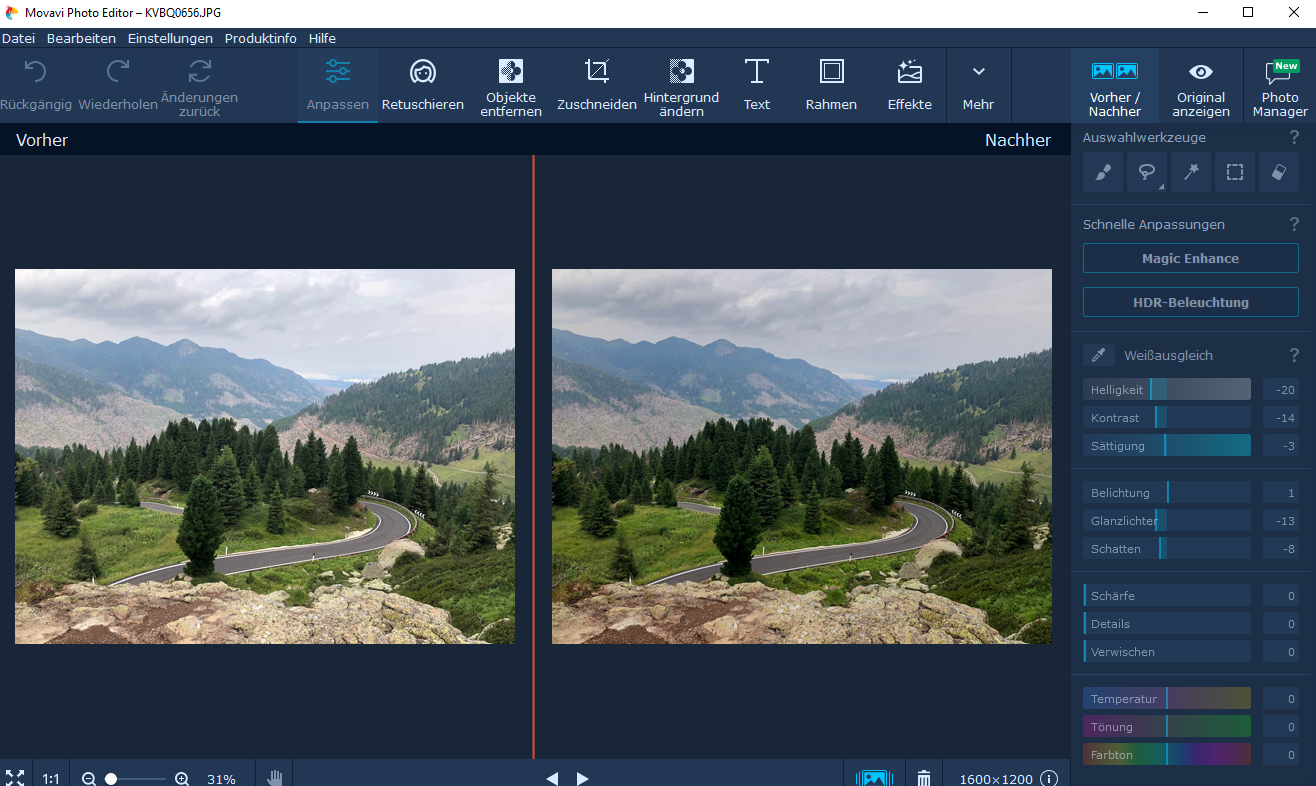Image resolution: width=1316 pixels, height=786 pixels.
Task: Toggle Original anzeigen eye button
Action: pyautogui.click(x=1200, y=85)
